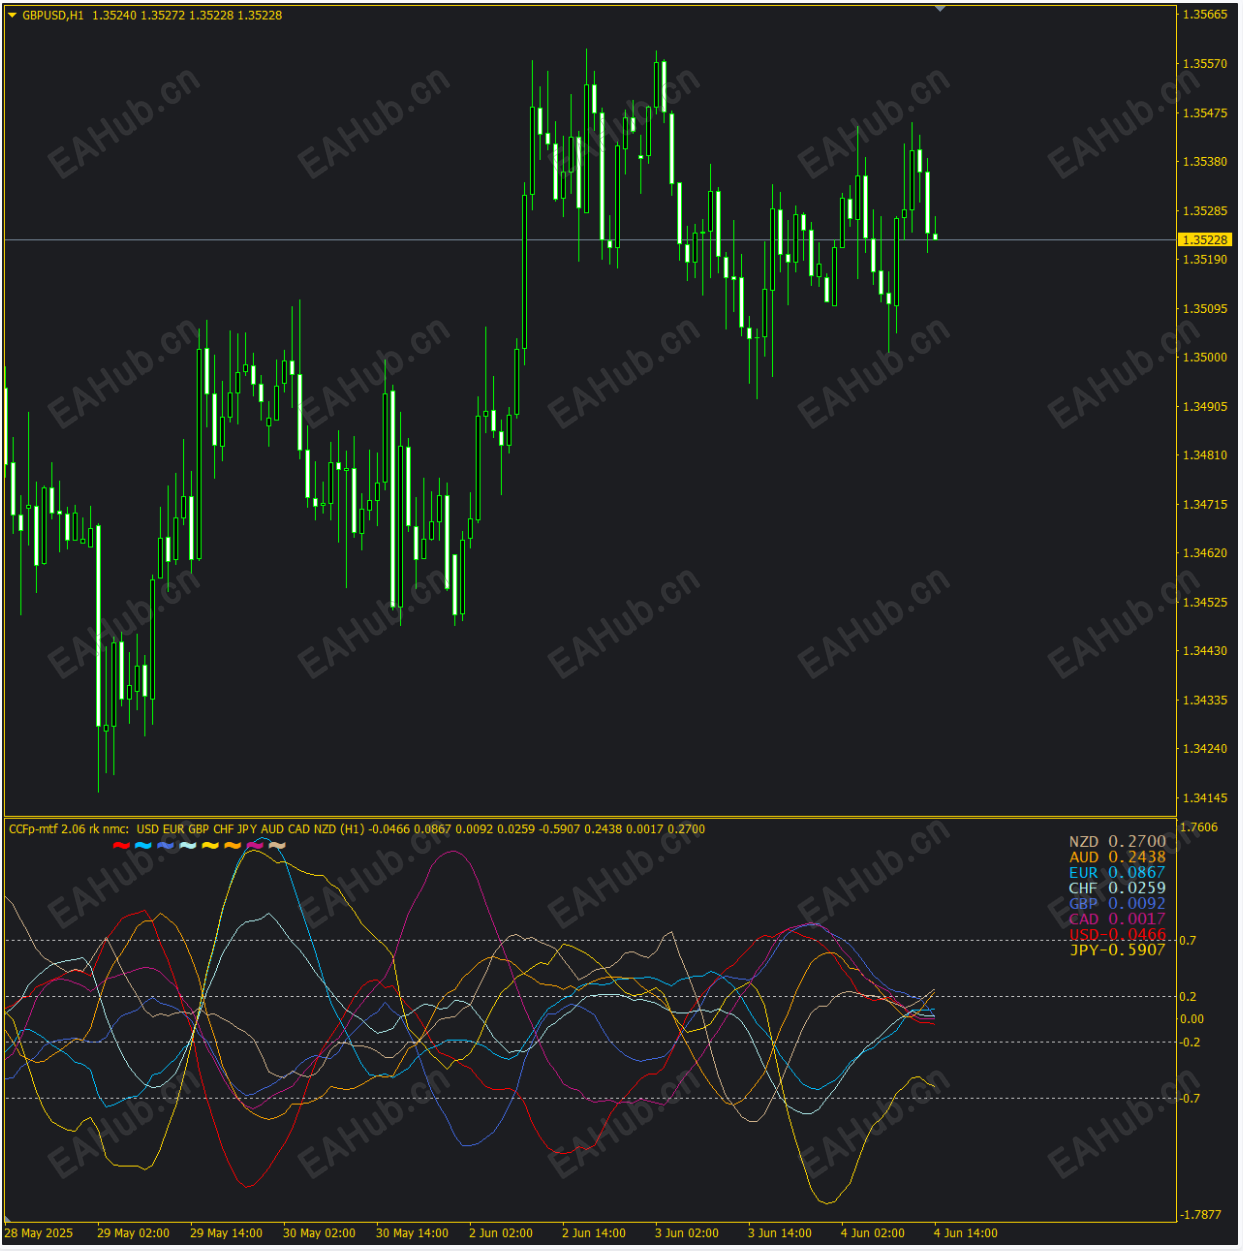Click the 28 May 2025 time axis label

click(39, 1233)
